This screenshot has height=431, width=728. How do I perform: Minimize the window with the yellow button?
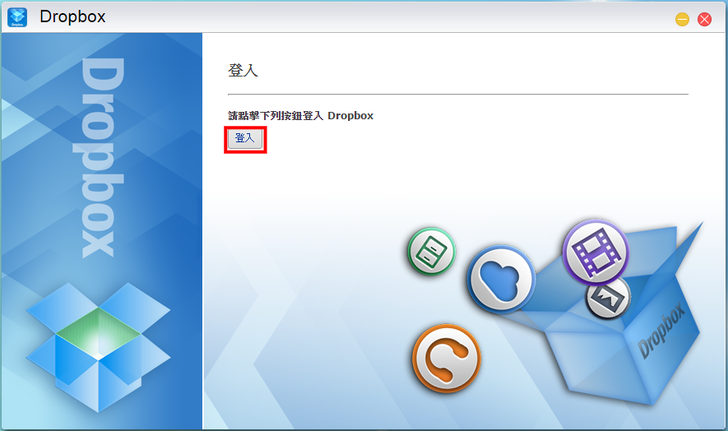point(682,20)
